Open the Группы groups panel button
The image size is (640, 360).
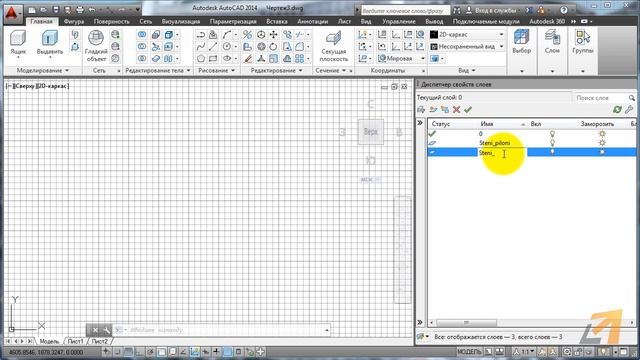(582, 42)
